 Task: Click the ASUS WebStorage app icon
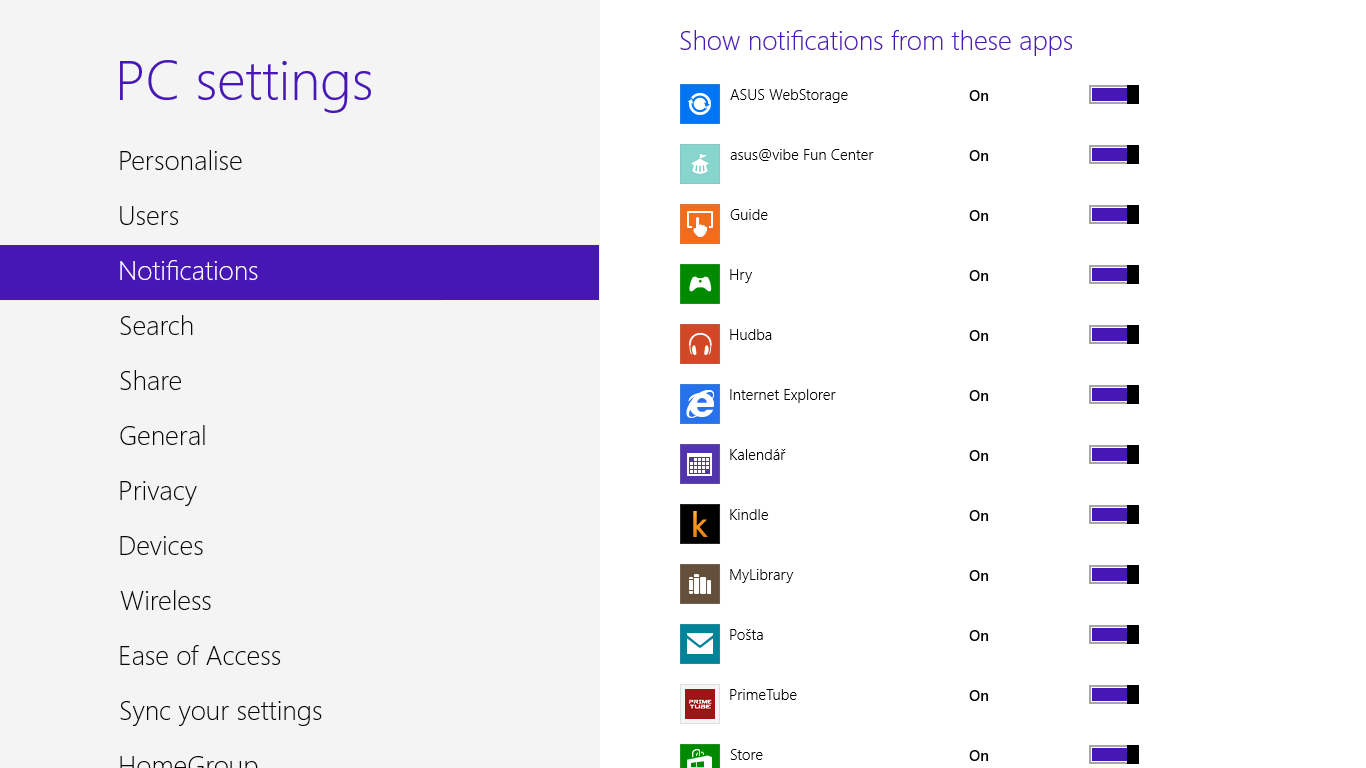pyautogui.click(x=699, y=104)
